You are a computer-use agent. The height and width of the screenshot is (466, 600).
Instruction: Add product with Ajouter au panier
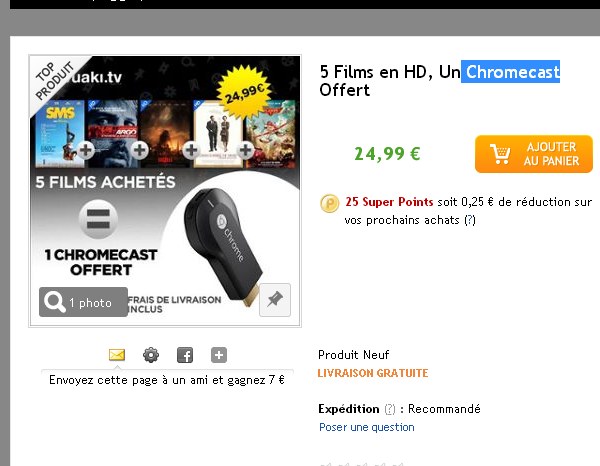pos(534,154)
